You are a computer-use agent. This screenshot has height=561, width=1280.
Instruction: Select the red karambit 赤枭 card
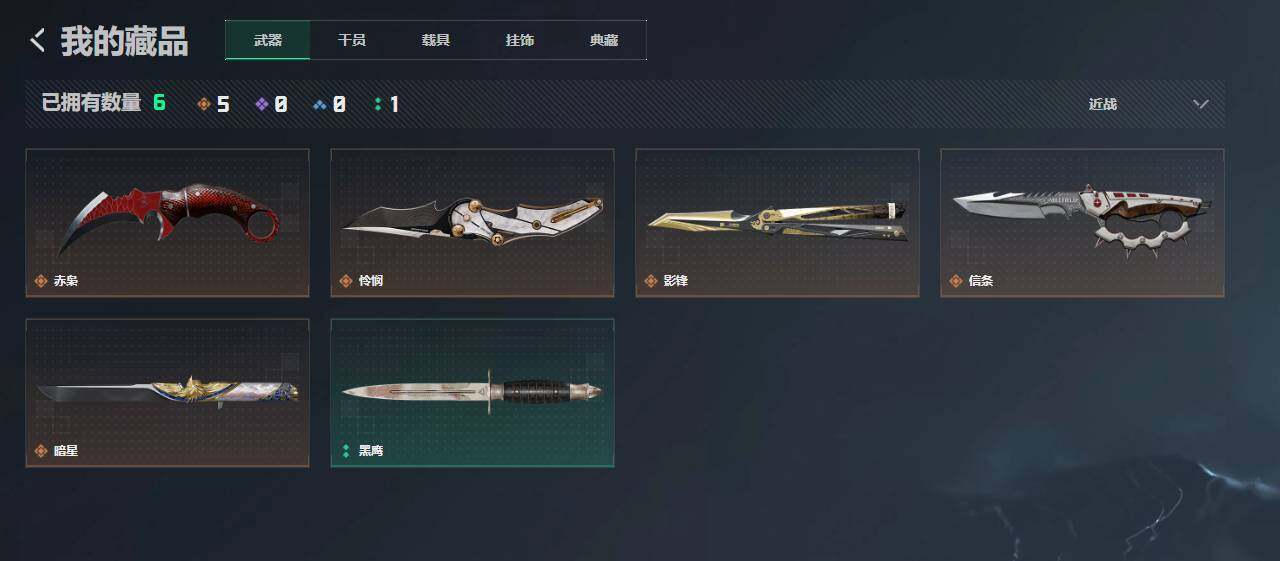coord(167,223)
